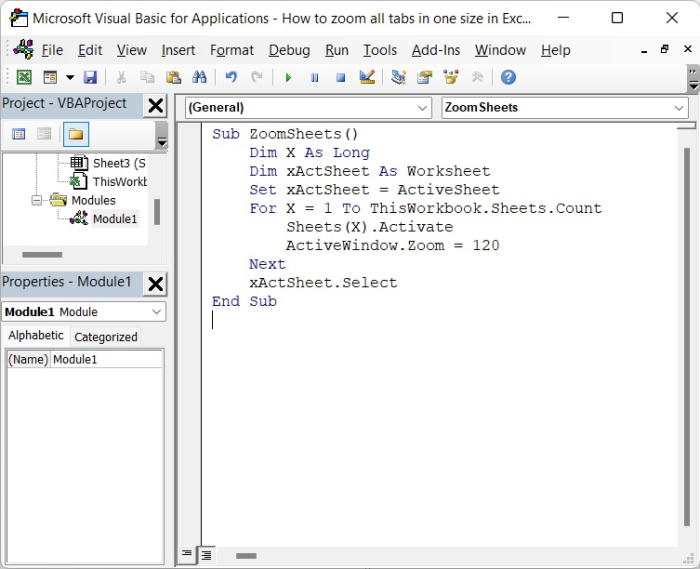Click the blue Help question mark icon
The width and height of the screenshot is (700, 569).
point(508,78)
